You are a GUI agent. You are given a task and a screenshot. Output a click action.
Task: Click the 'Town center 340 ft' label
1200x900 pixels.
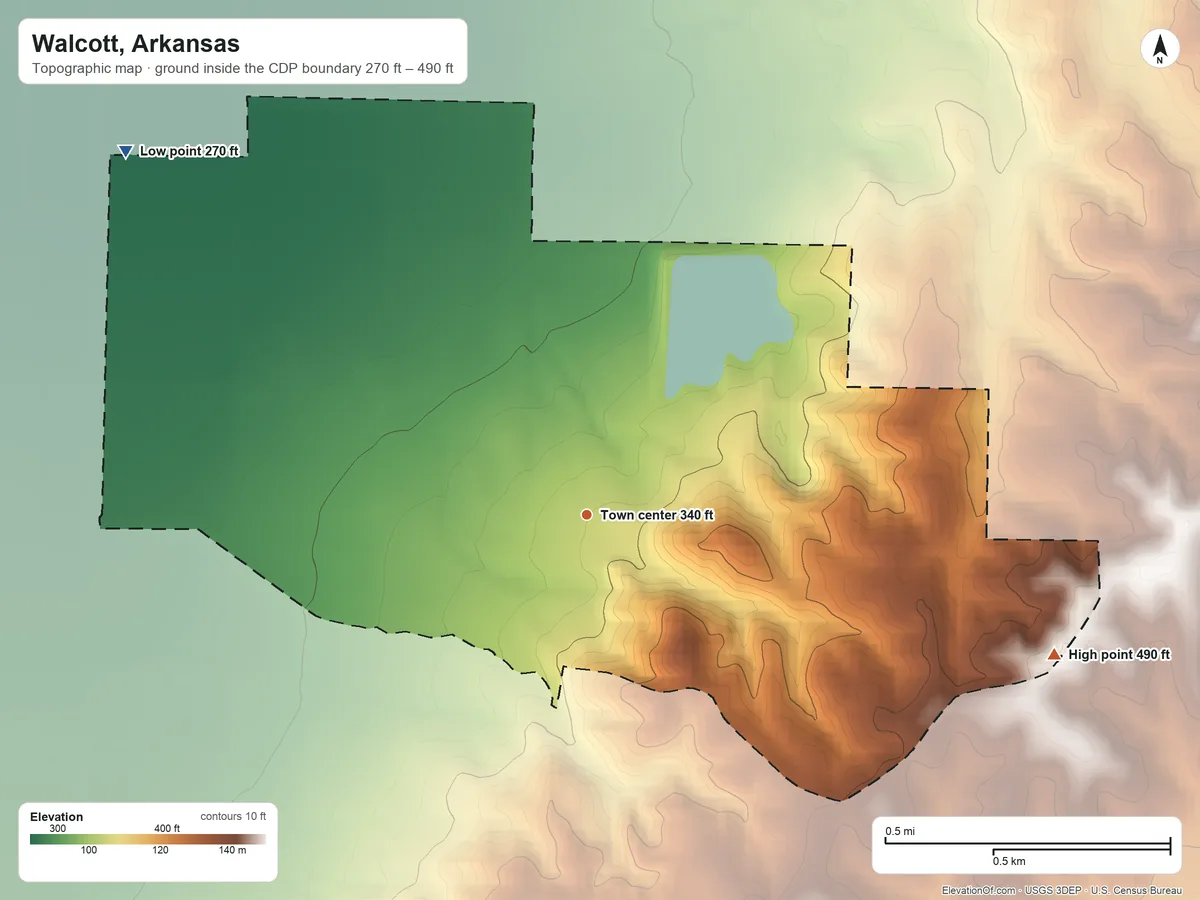(657, 515)
